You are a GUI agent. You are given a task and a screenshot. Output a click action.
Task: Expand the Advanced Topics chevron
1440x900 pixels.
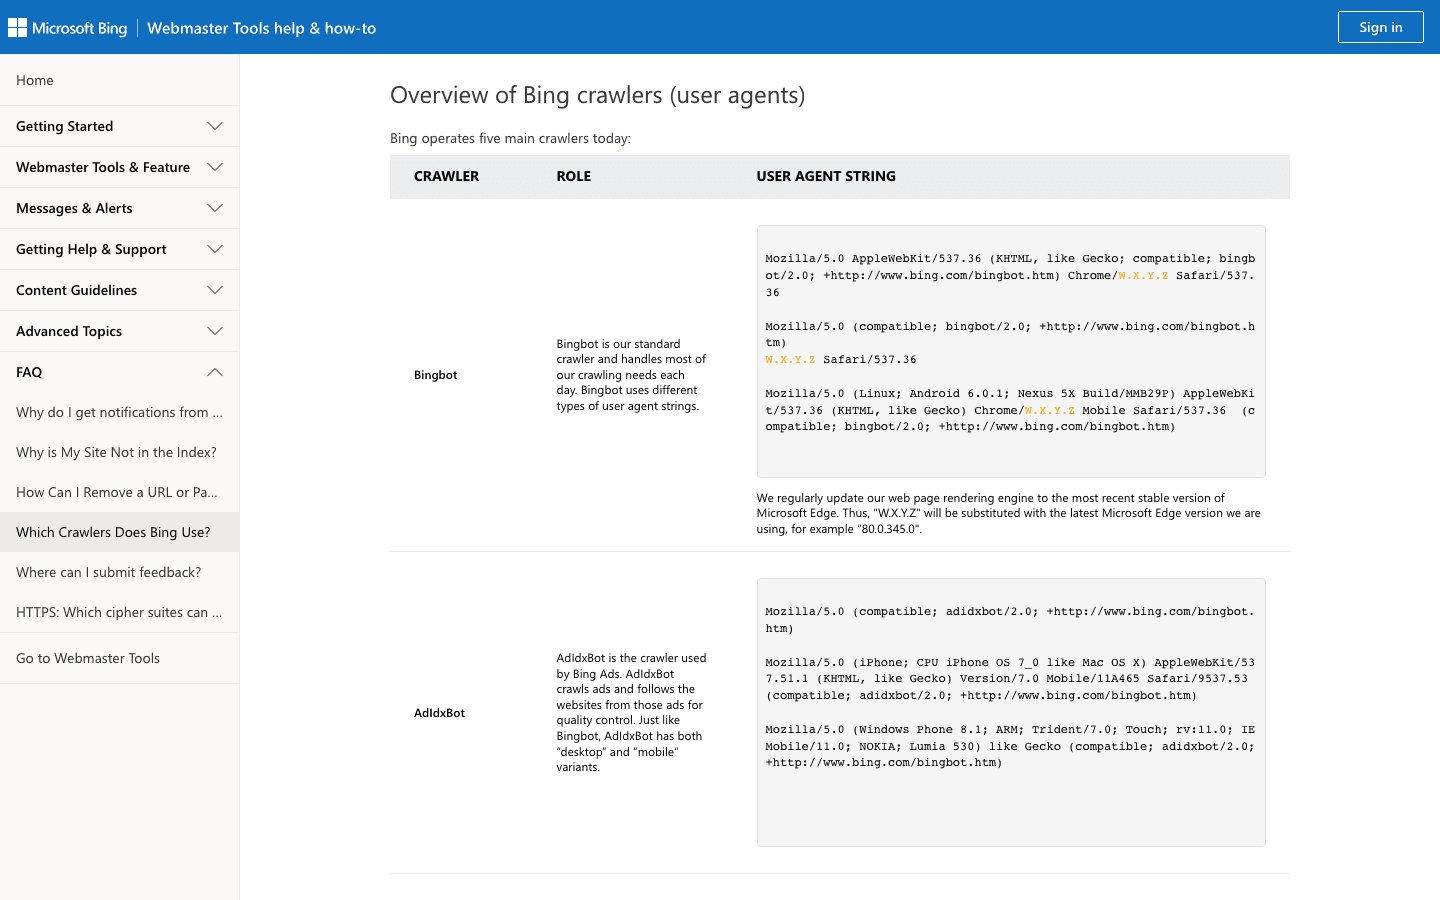(x=215, y=331)
